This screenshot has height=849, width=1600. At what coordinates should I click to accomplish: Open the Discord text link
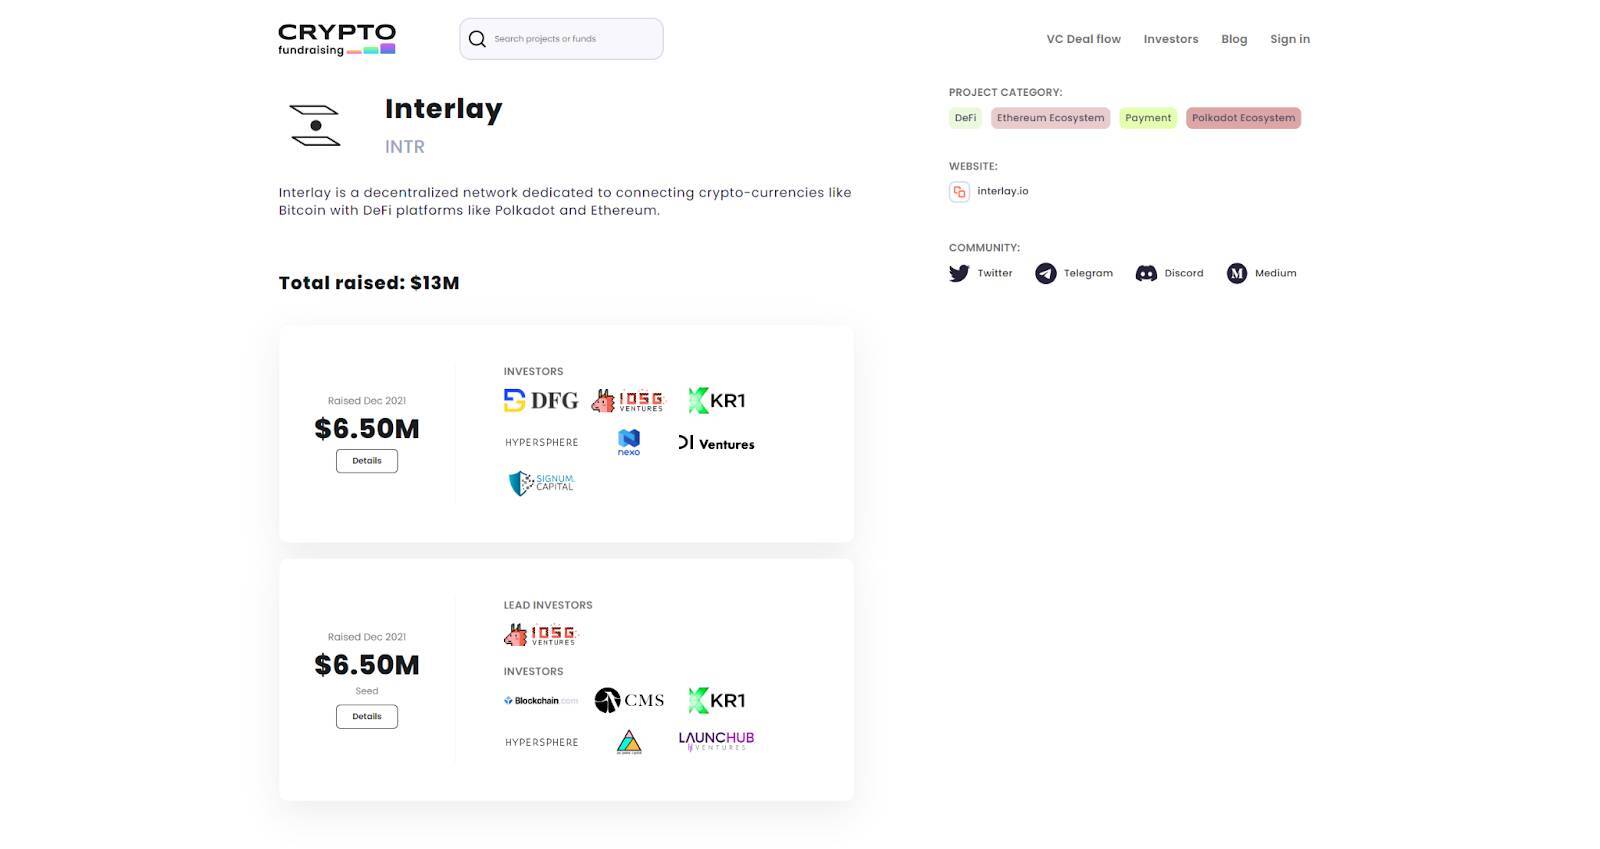(1183, 273)
